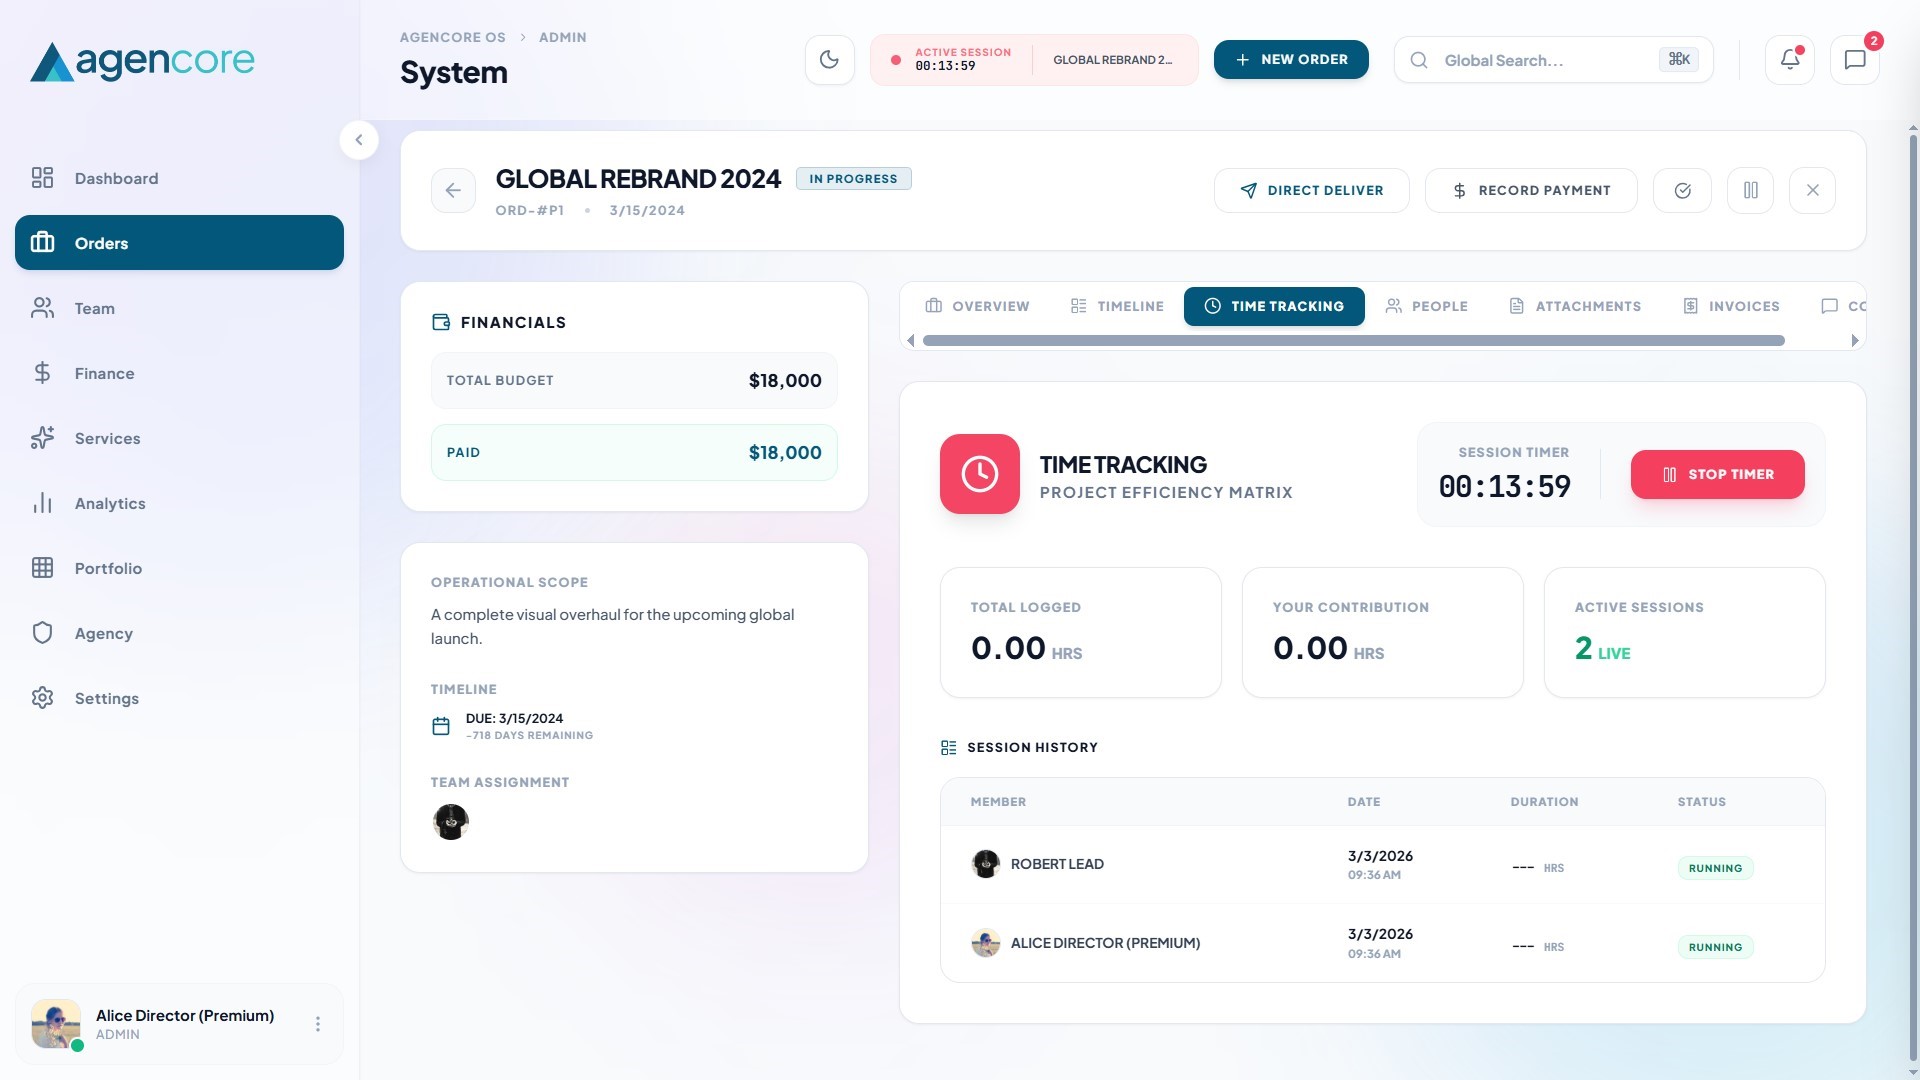Pause the order using the pause icon
Viewport: 1920px width, 1080px height.
pos(1750,190)
